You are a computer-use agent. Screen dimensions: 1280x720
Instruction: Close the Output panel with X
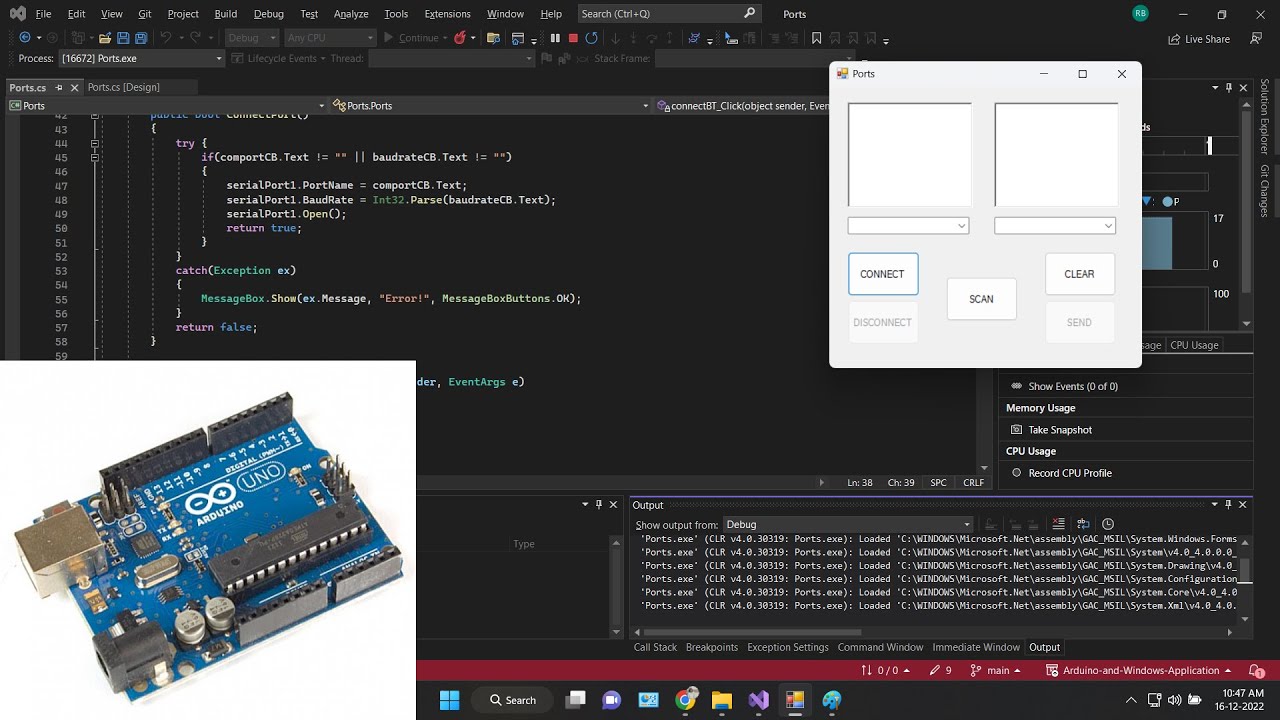click(x=1244, y=504)
